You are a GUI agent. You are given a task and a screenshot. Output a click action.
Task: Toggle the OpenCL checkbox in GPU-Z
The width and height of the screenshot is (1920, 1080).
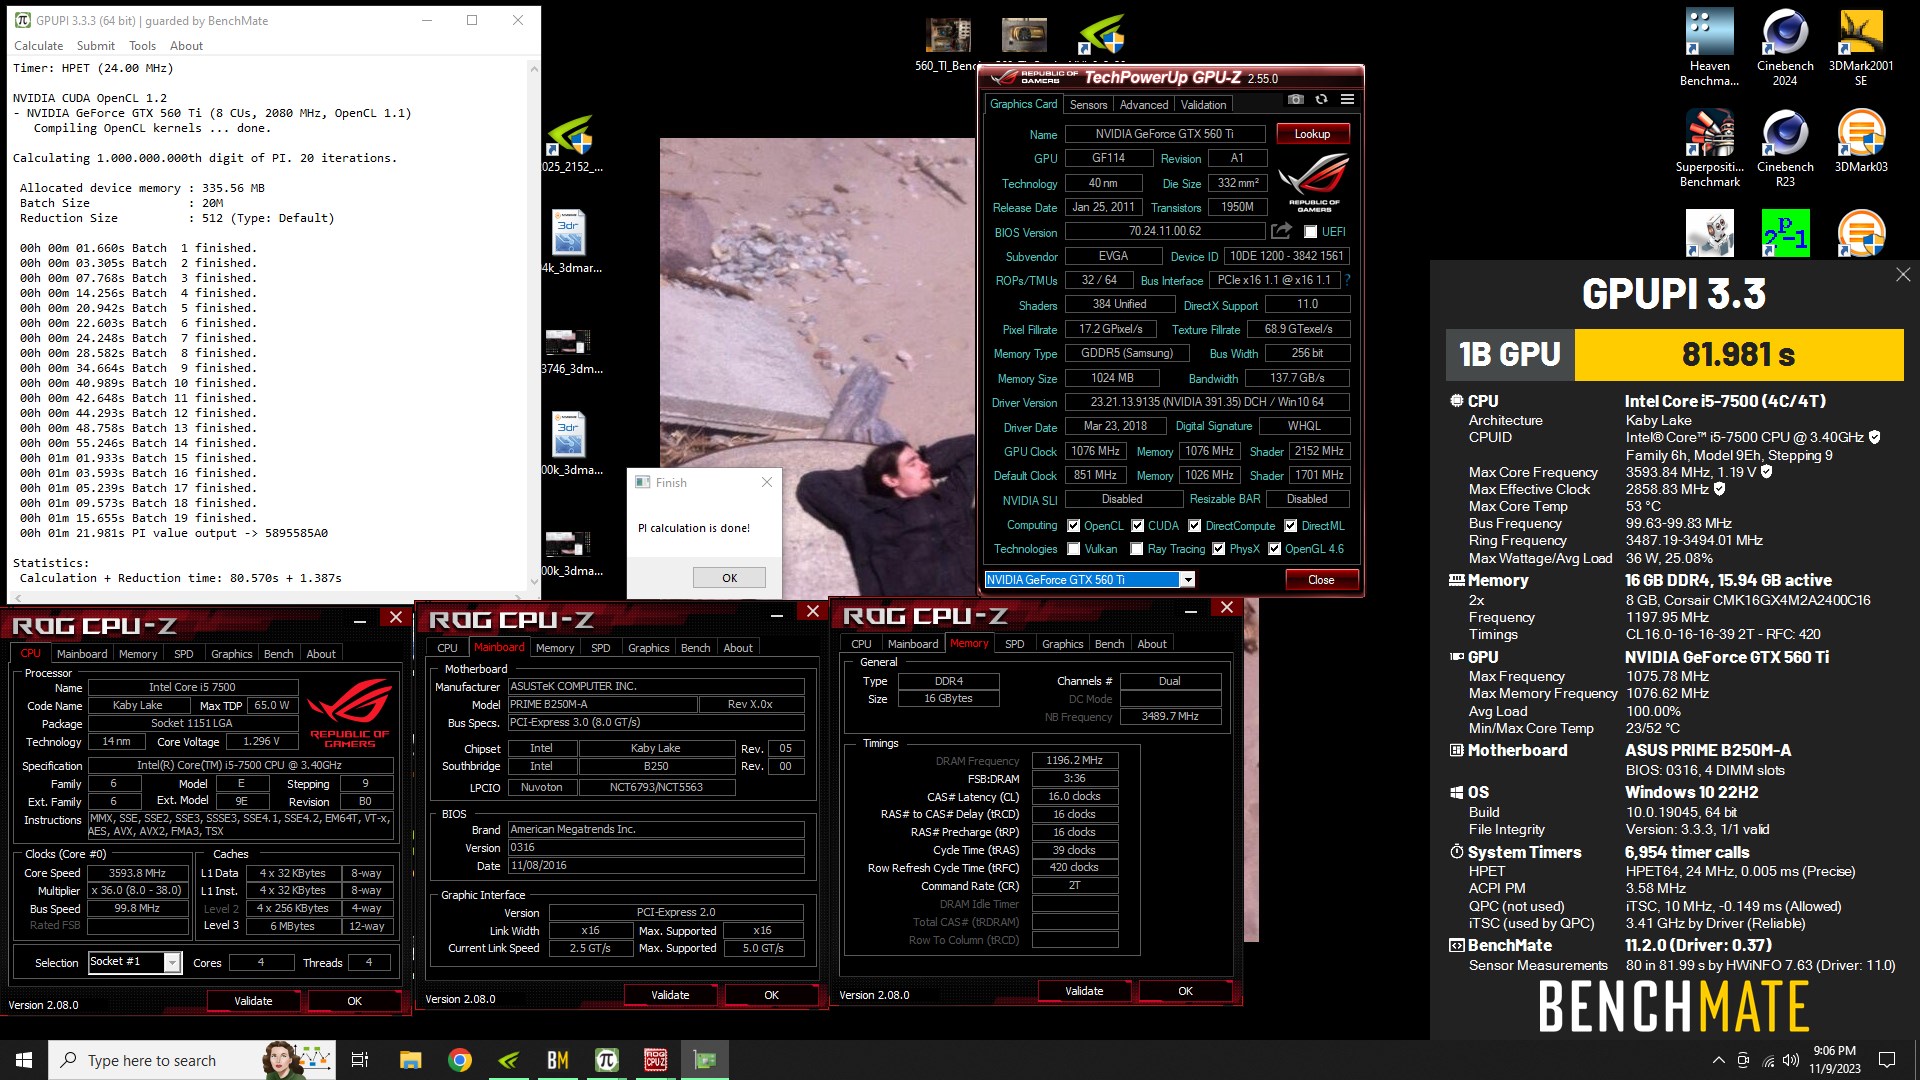[1073, 526]
